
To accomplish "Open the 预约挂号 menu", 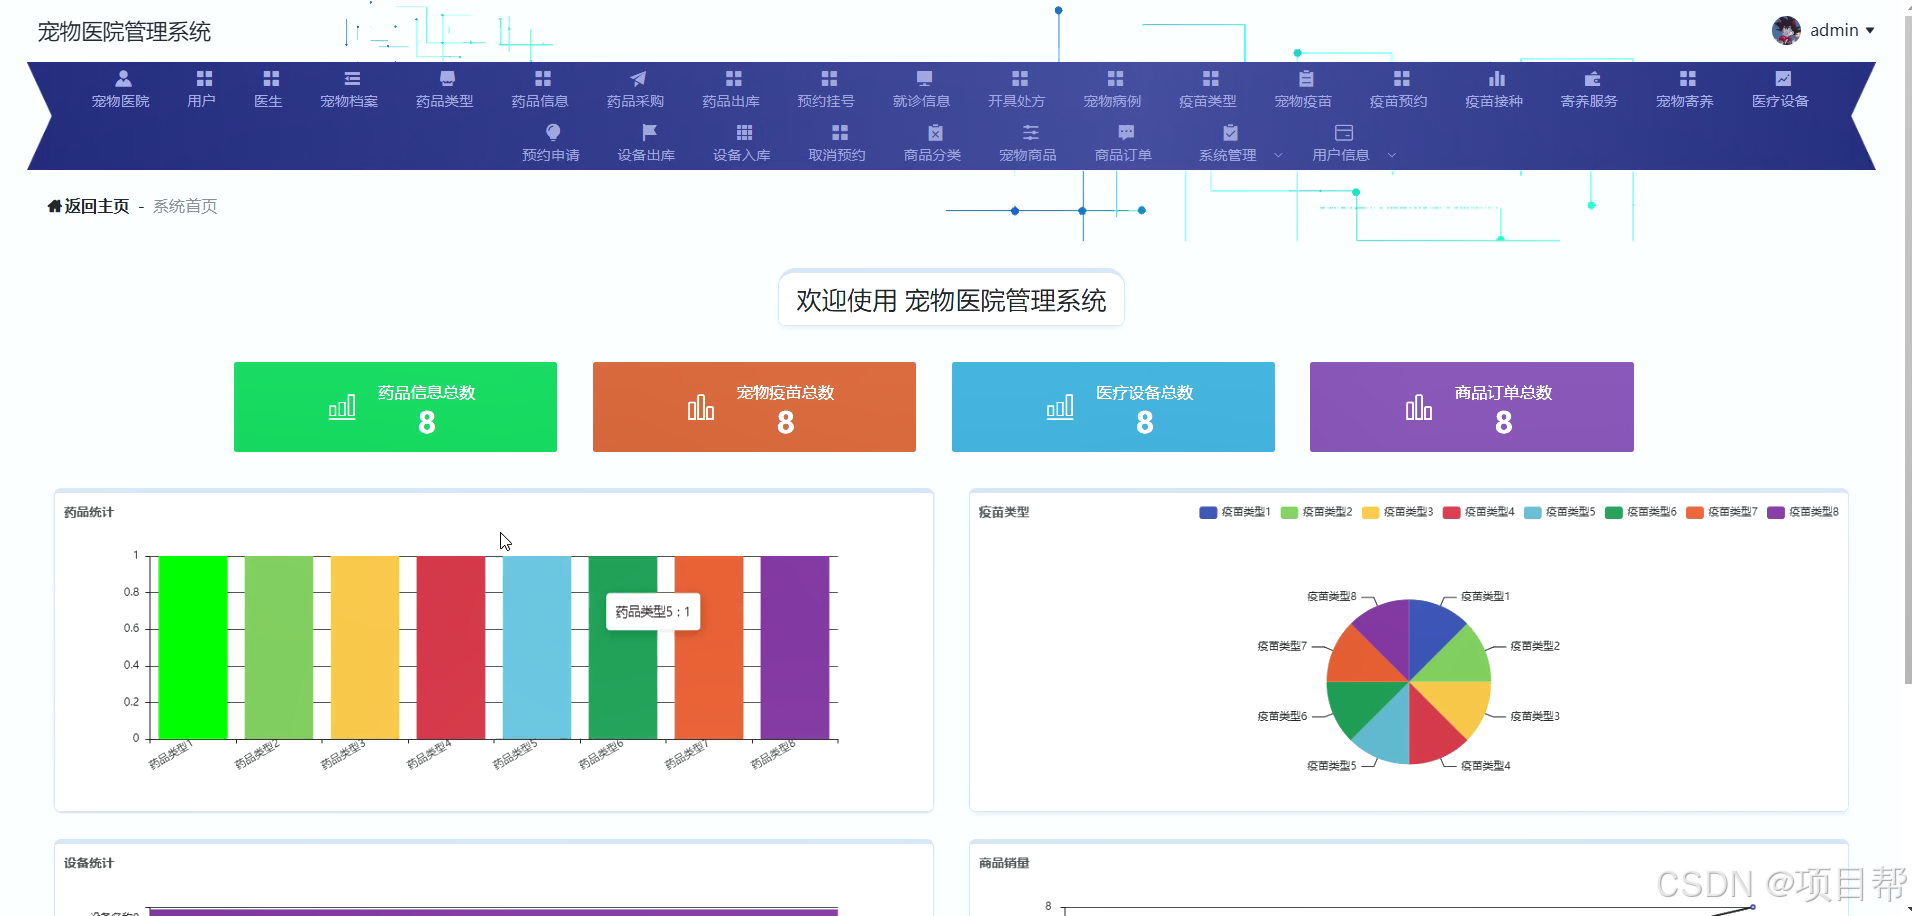I will tap(826, 88).
